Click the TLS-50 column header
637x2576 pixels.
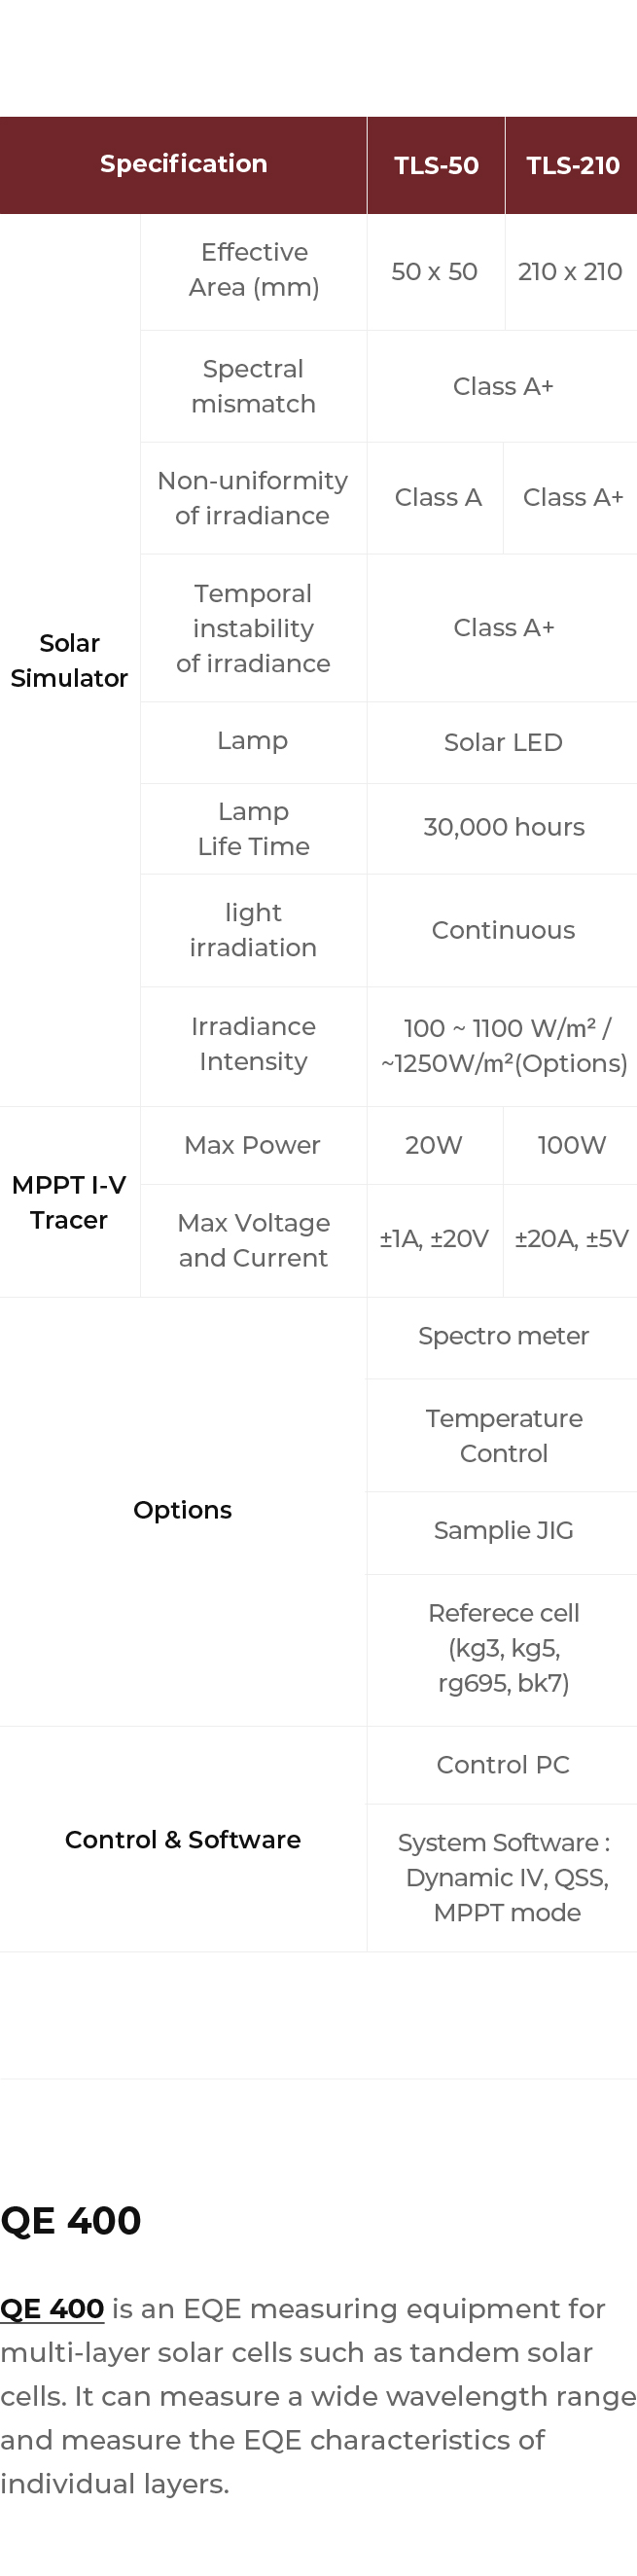click(x=436, y=165)
